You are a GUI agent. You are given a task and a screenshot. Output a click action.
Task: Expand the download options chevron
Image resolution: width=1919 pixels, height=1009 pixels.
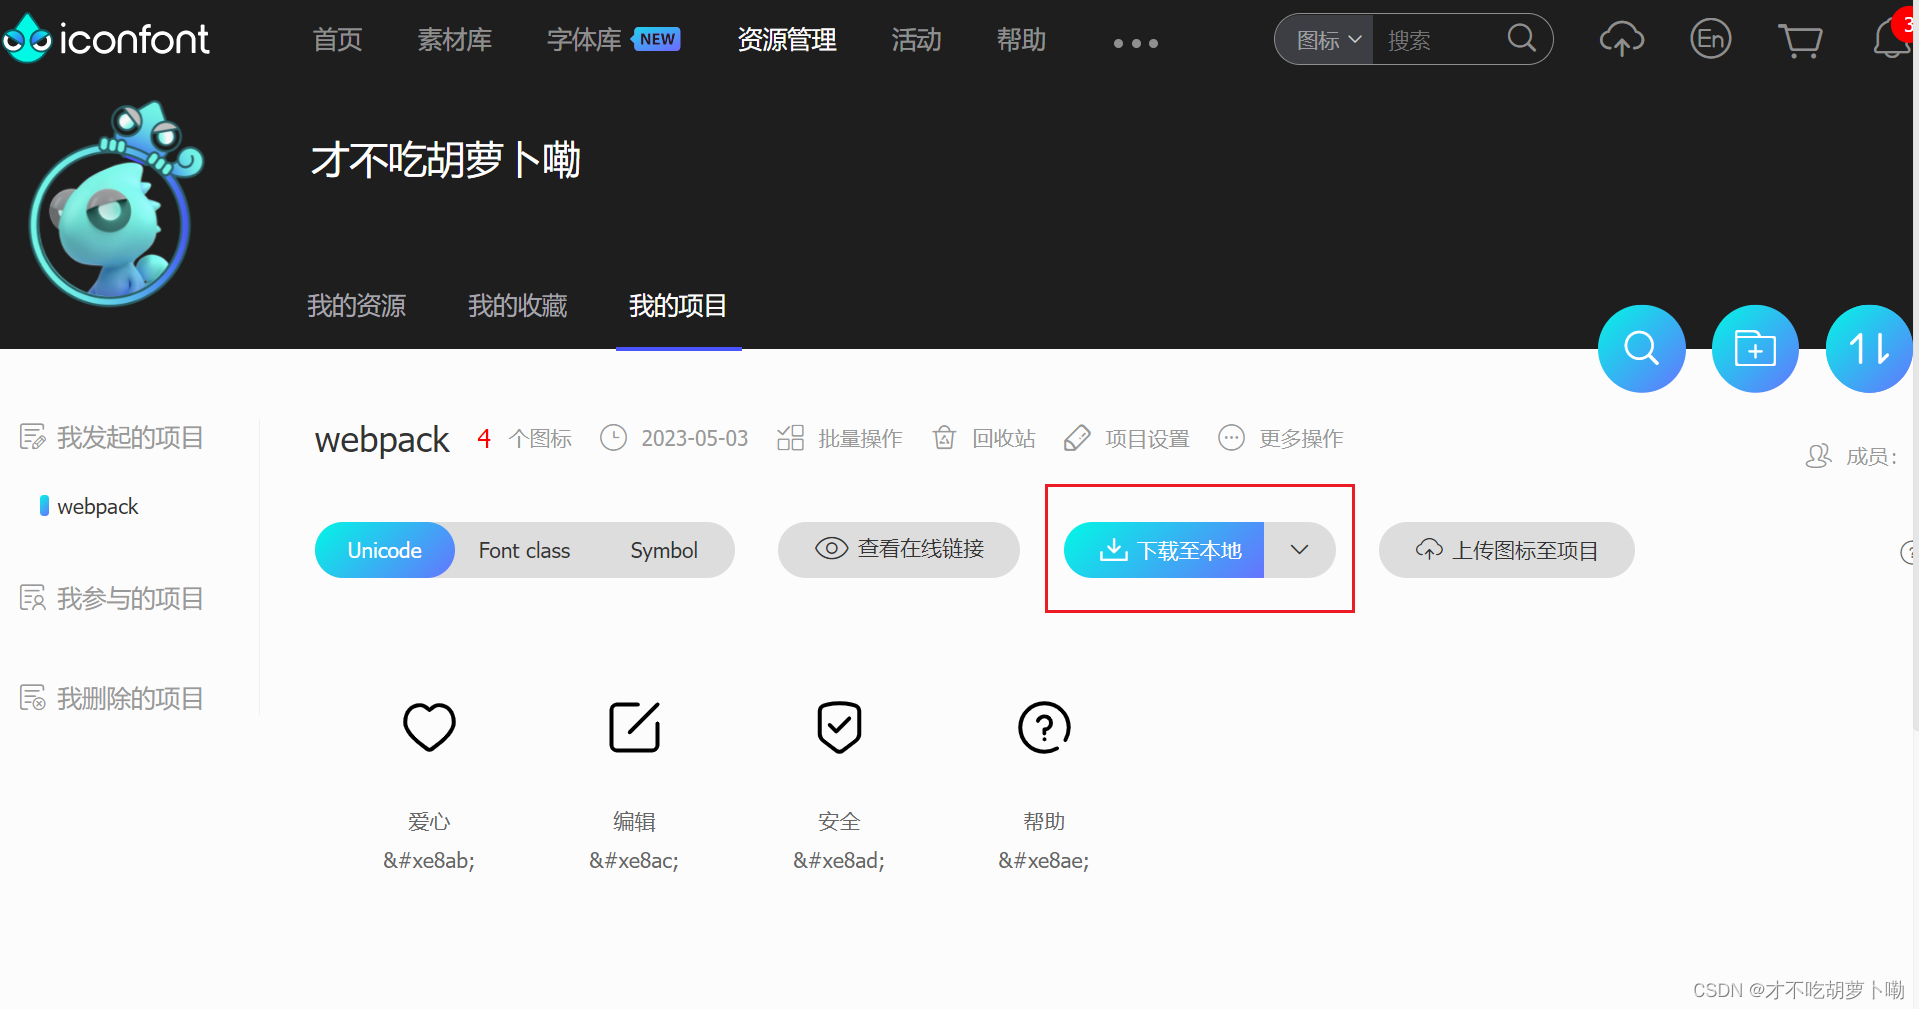(1299, 550)
